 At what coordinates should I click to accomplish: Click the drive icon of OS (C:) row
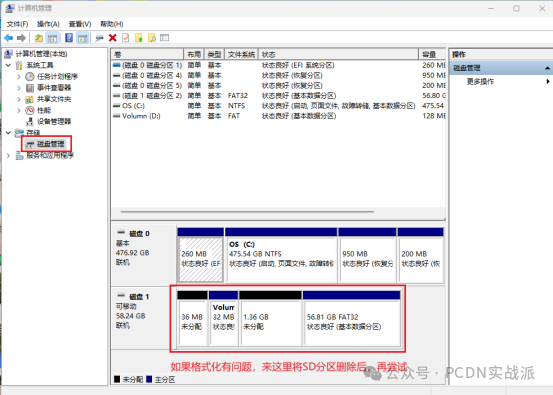116,106
